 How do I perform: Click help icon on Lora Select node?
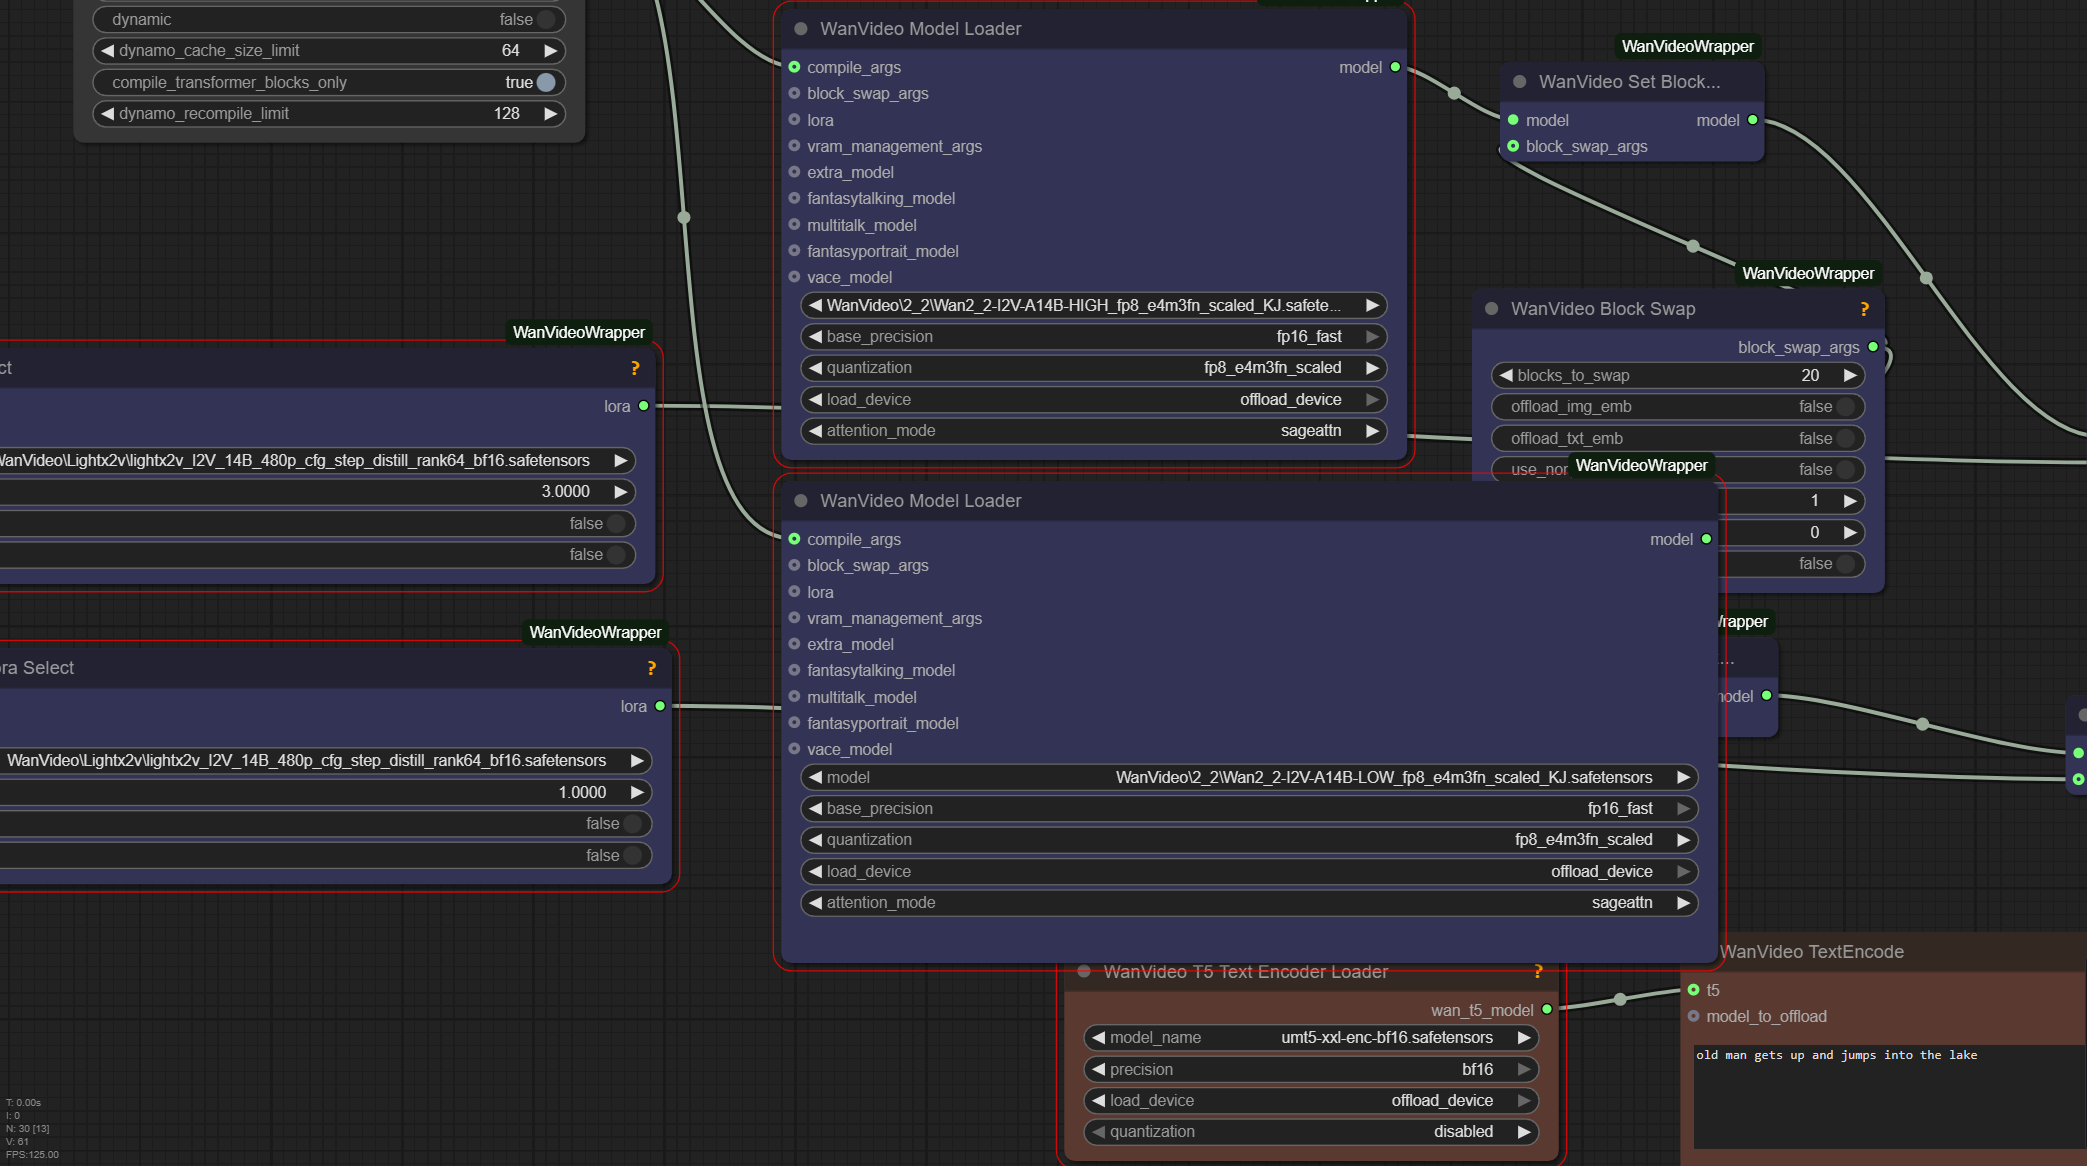pyautogui.click(x=651, y=668)
